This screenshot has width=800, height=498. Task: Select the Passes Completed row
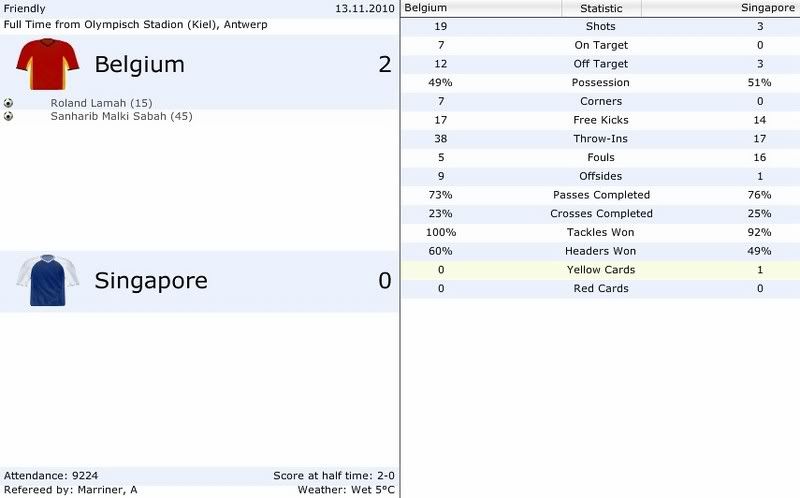tap(601, 195)
